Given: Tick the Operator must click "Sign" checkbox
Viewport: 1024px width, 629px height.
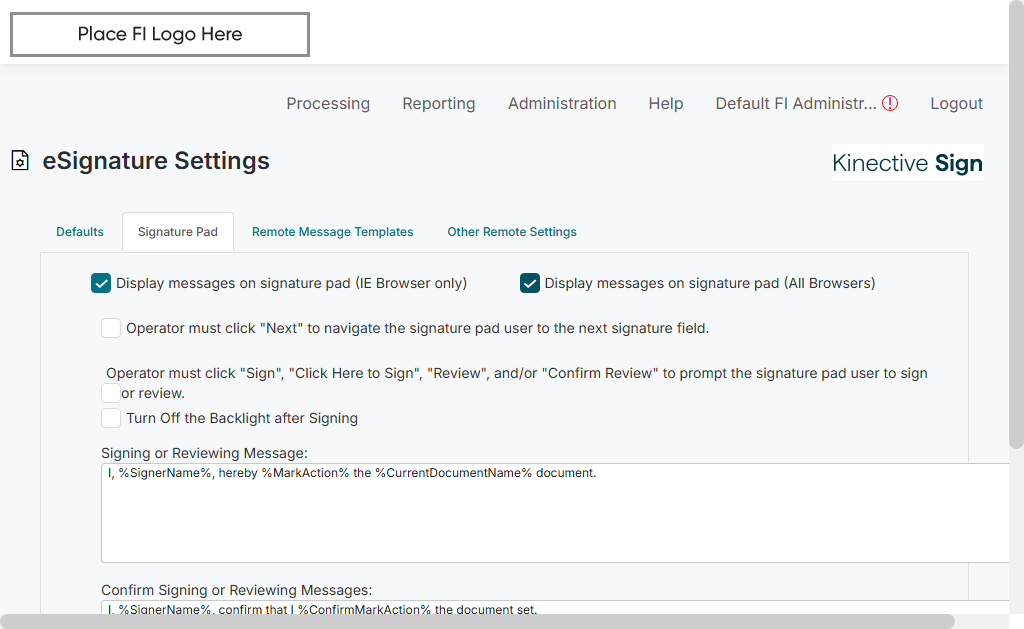Looking at the screenshot, I should [111, 393].
